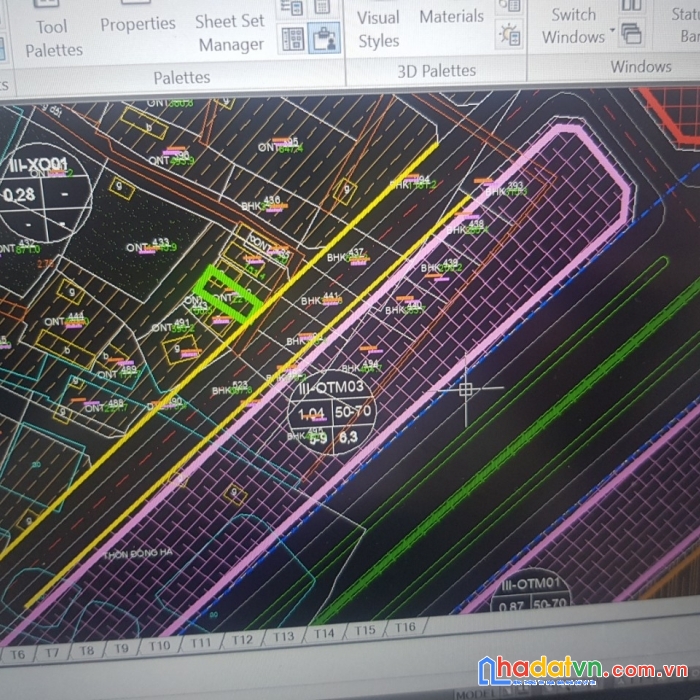Click the highlighted clipboard palette icon
Viewport: 700px width, 700px height.
tap(325, 38)
